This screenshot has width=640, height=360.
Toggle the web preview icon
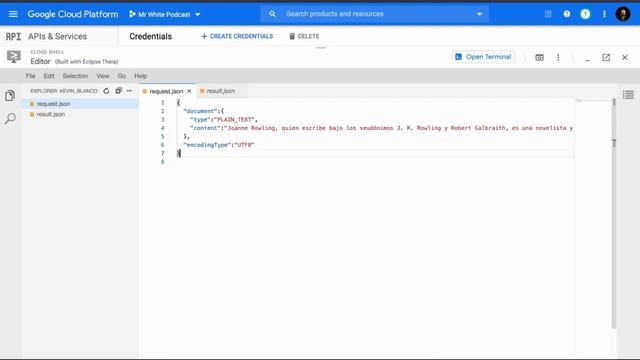(x=539, y=58)
